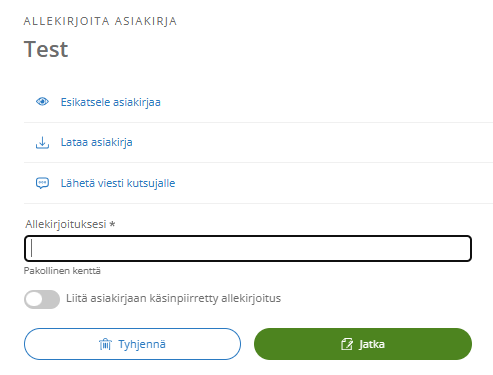This screenshot has height=375, width=493.
Task: Open Lähetä viesti kutsujalle link
Action: point(118,183)
